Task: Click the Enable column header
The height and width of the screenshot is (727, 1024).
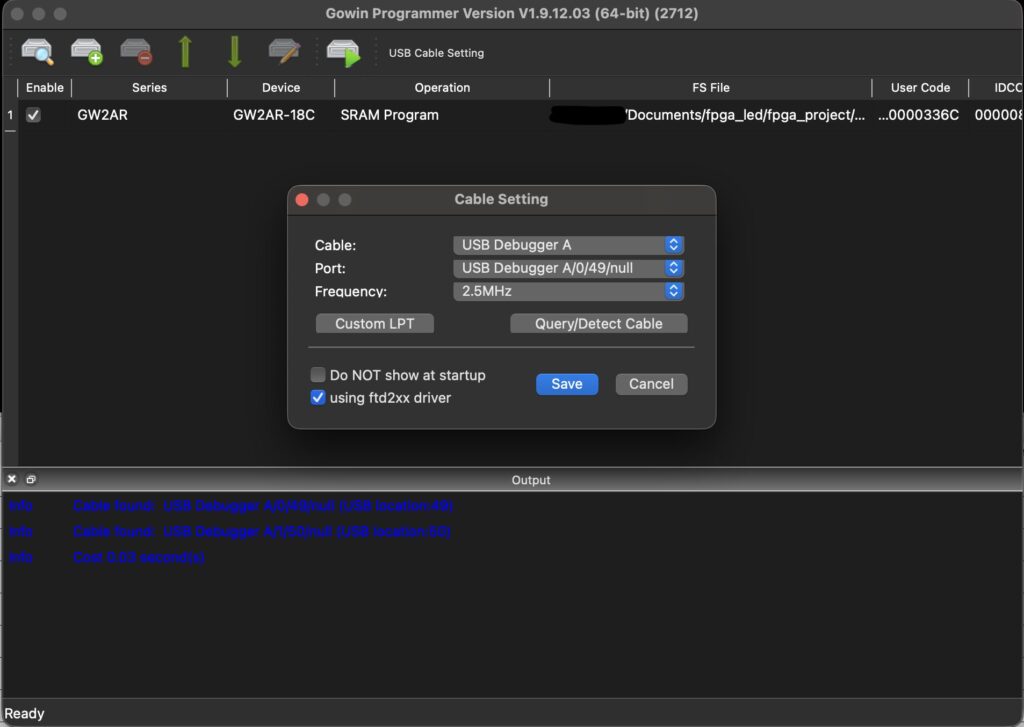Action: click(44, 88)
